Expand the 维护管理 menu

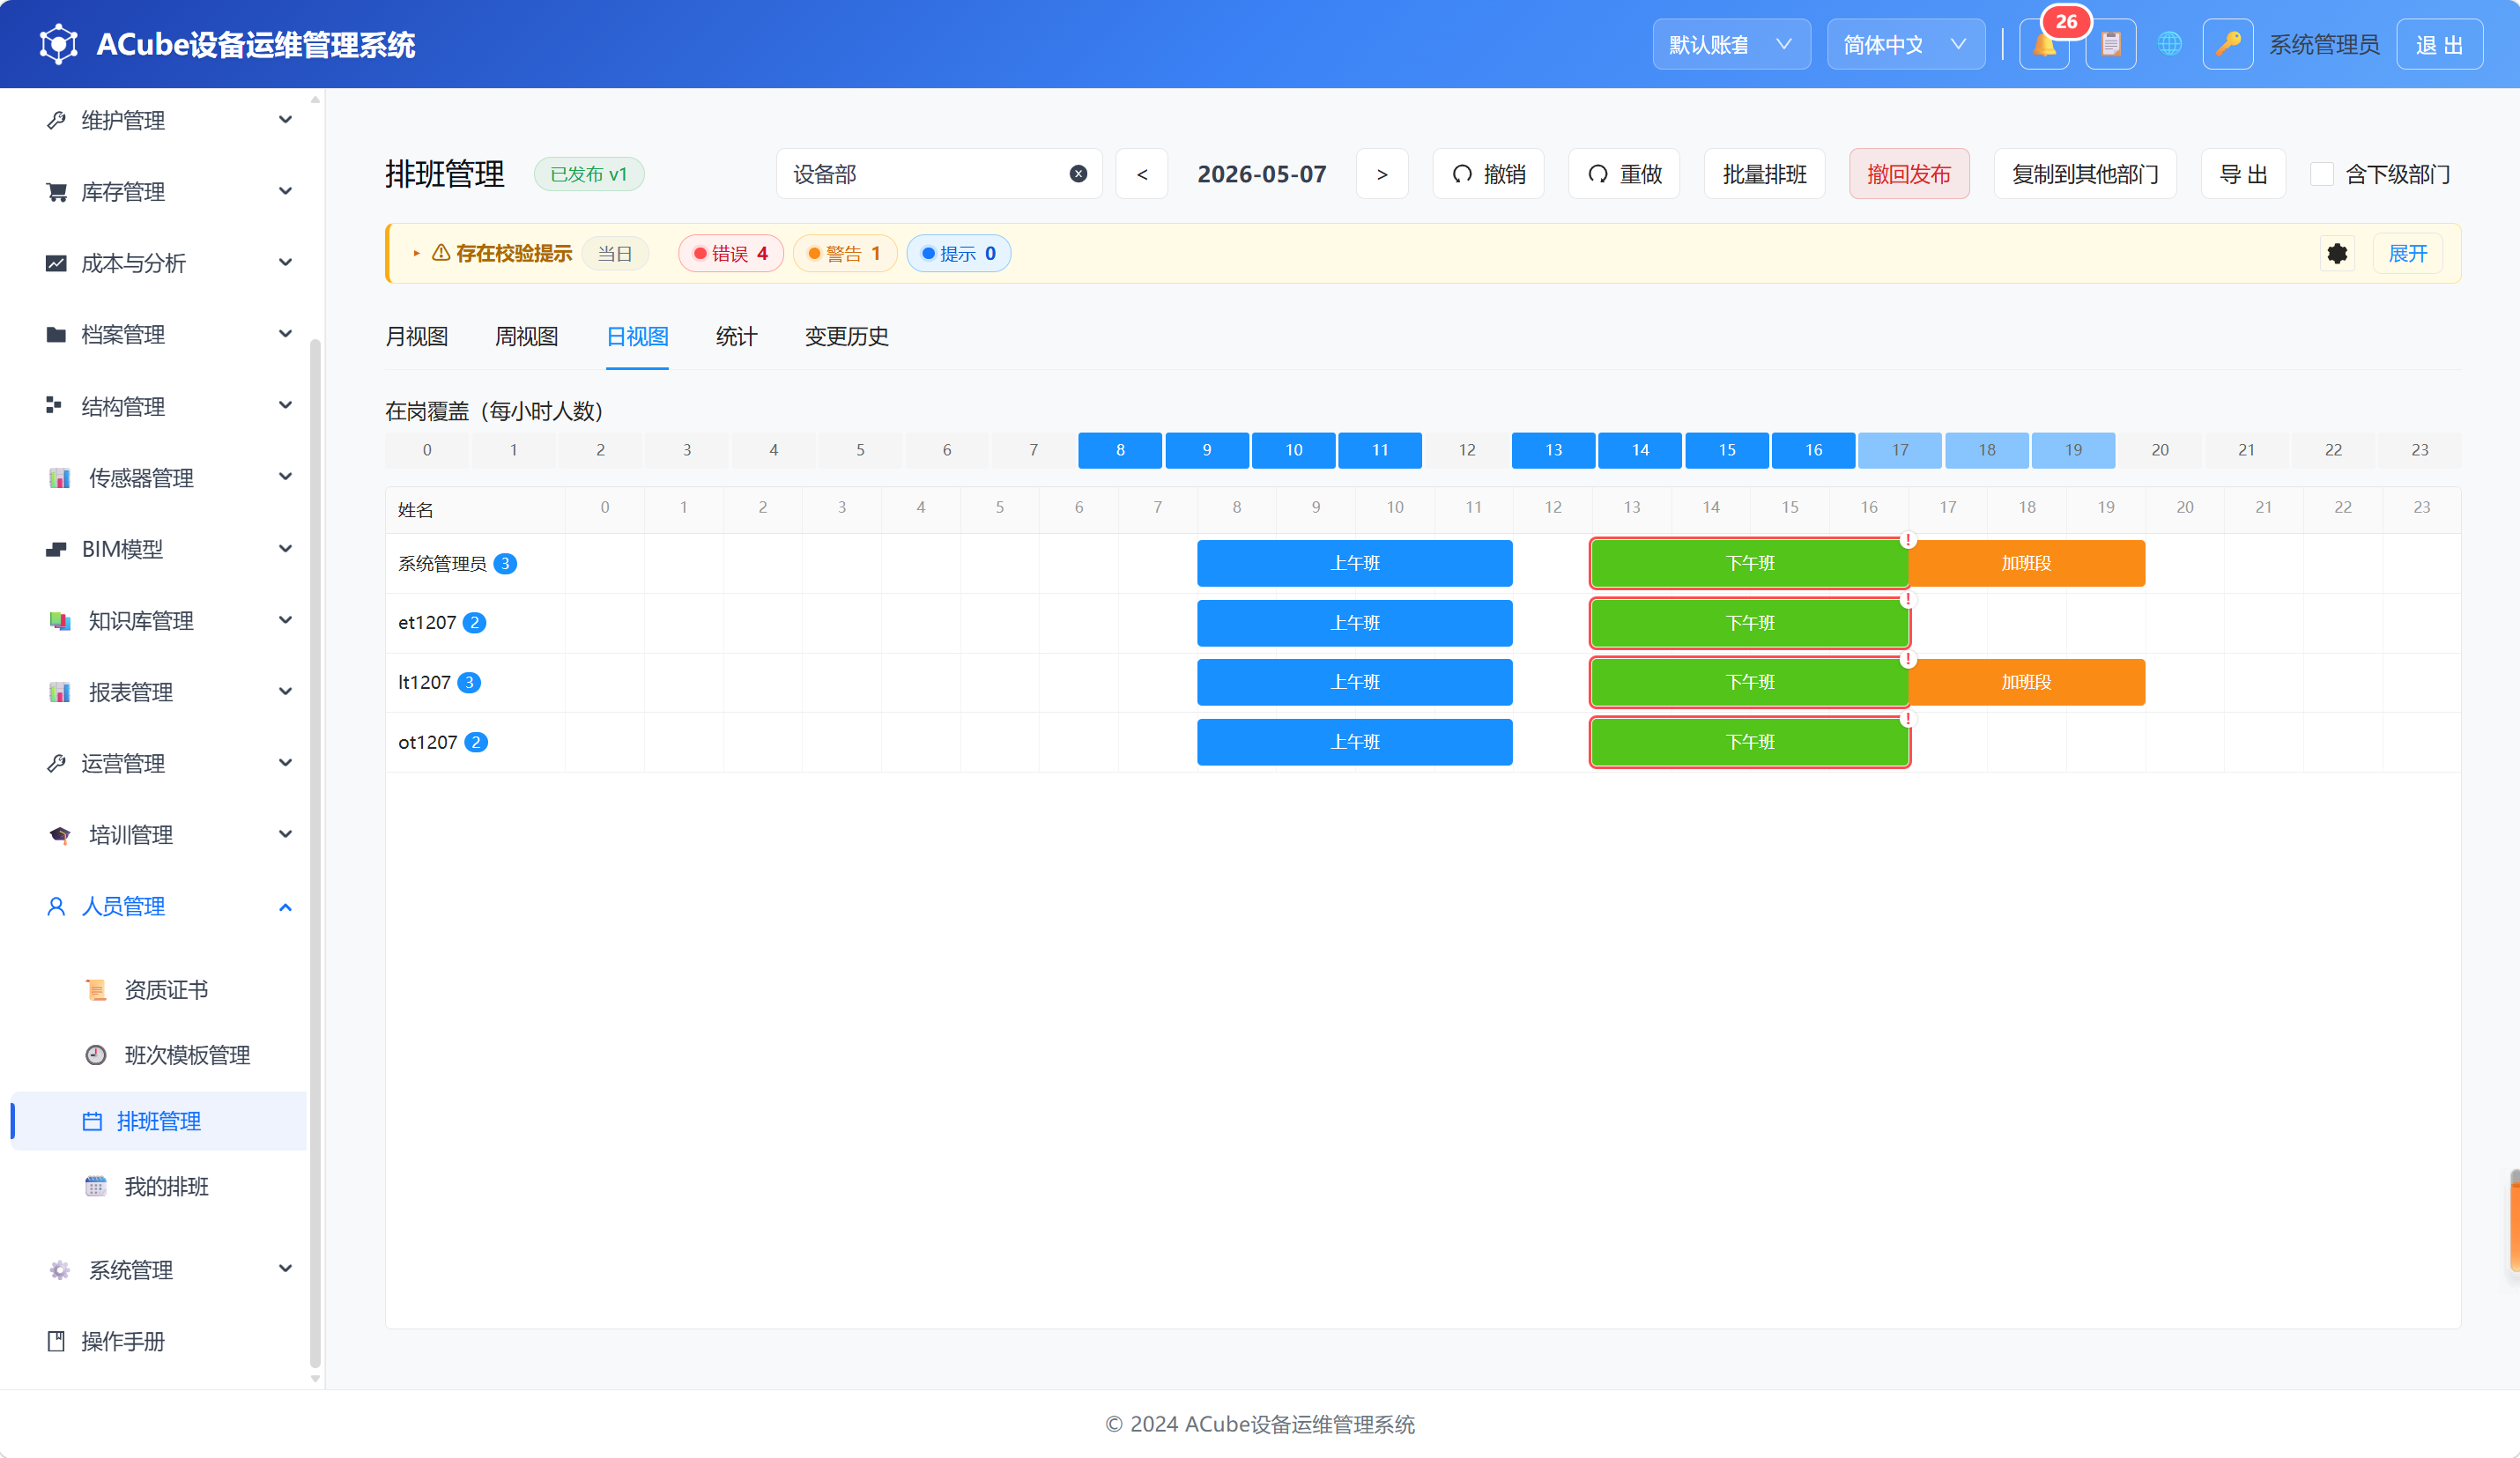[x=159, y=120]
